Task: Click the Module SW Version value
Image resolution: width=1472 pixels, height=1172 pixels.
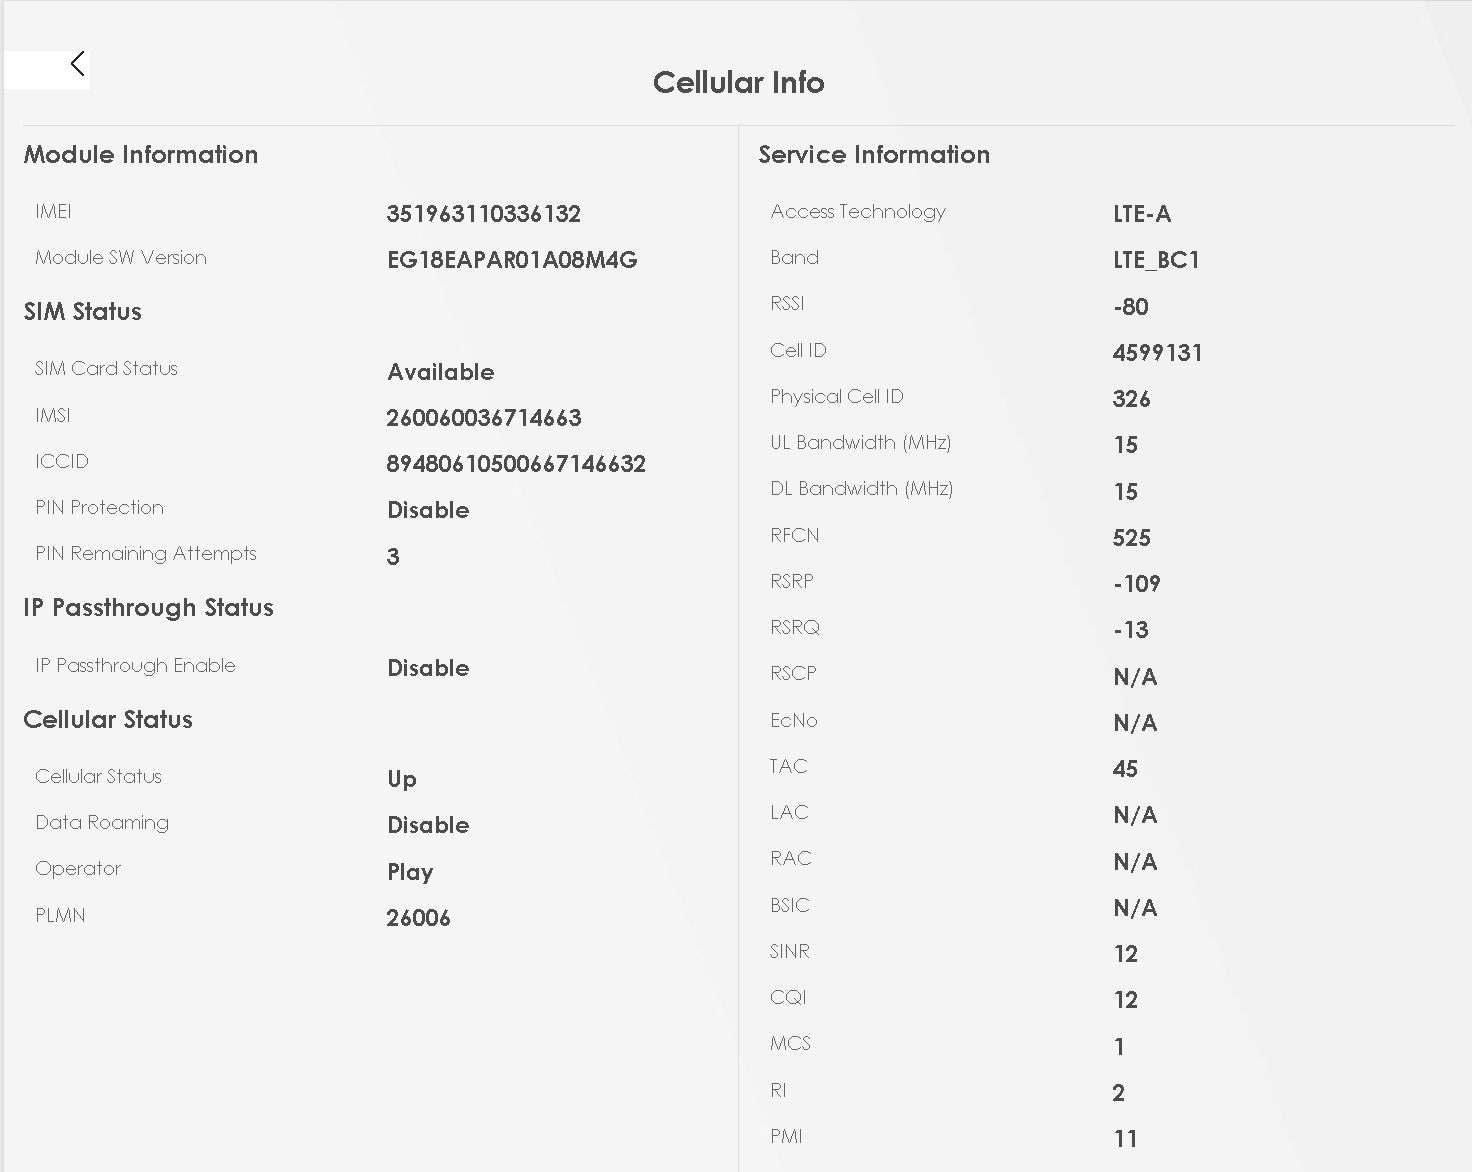Action: point(512,260)
